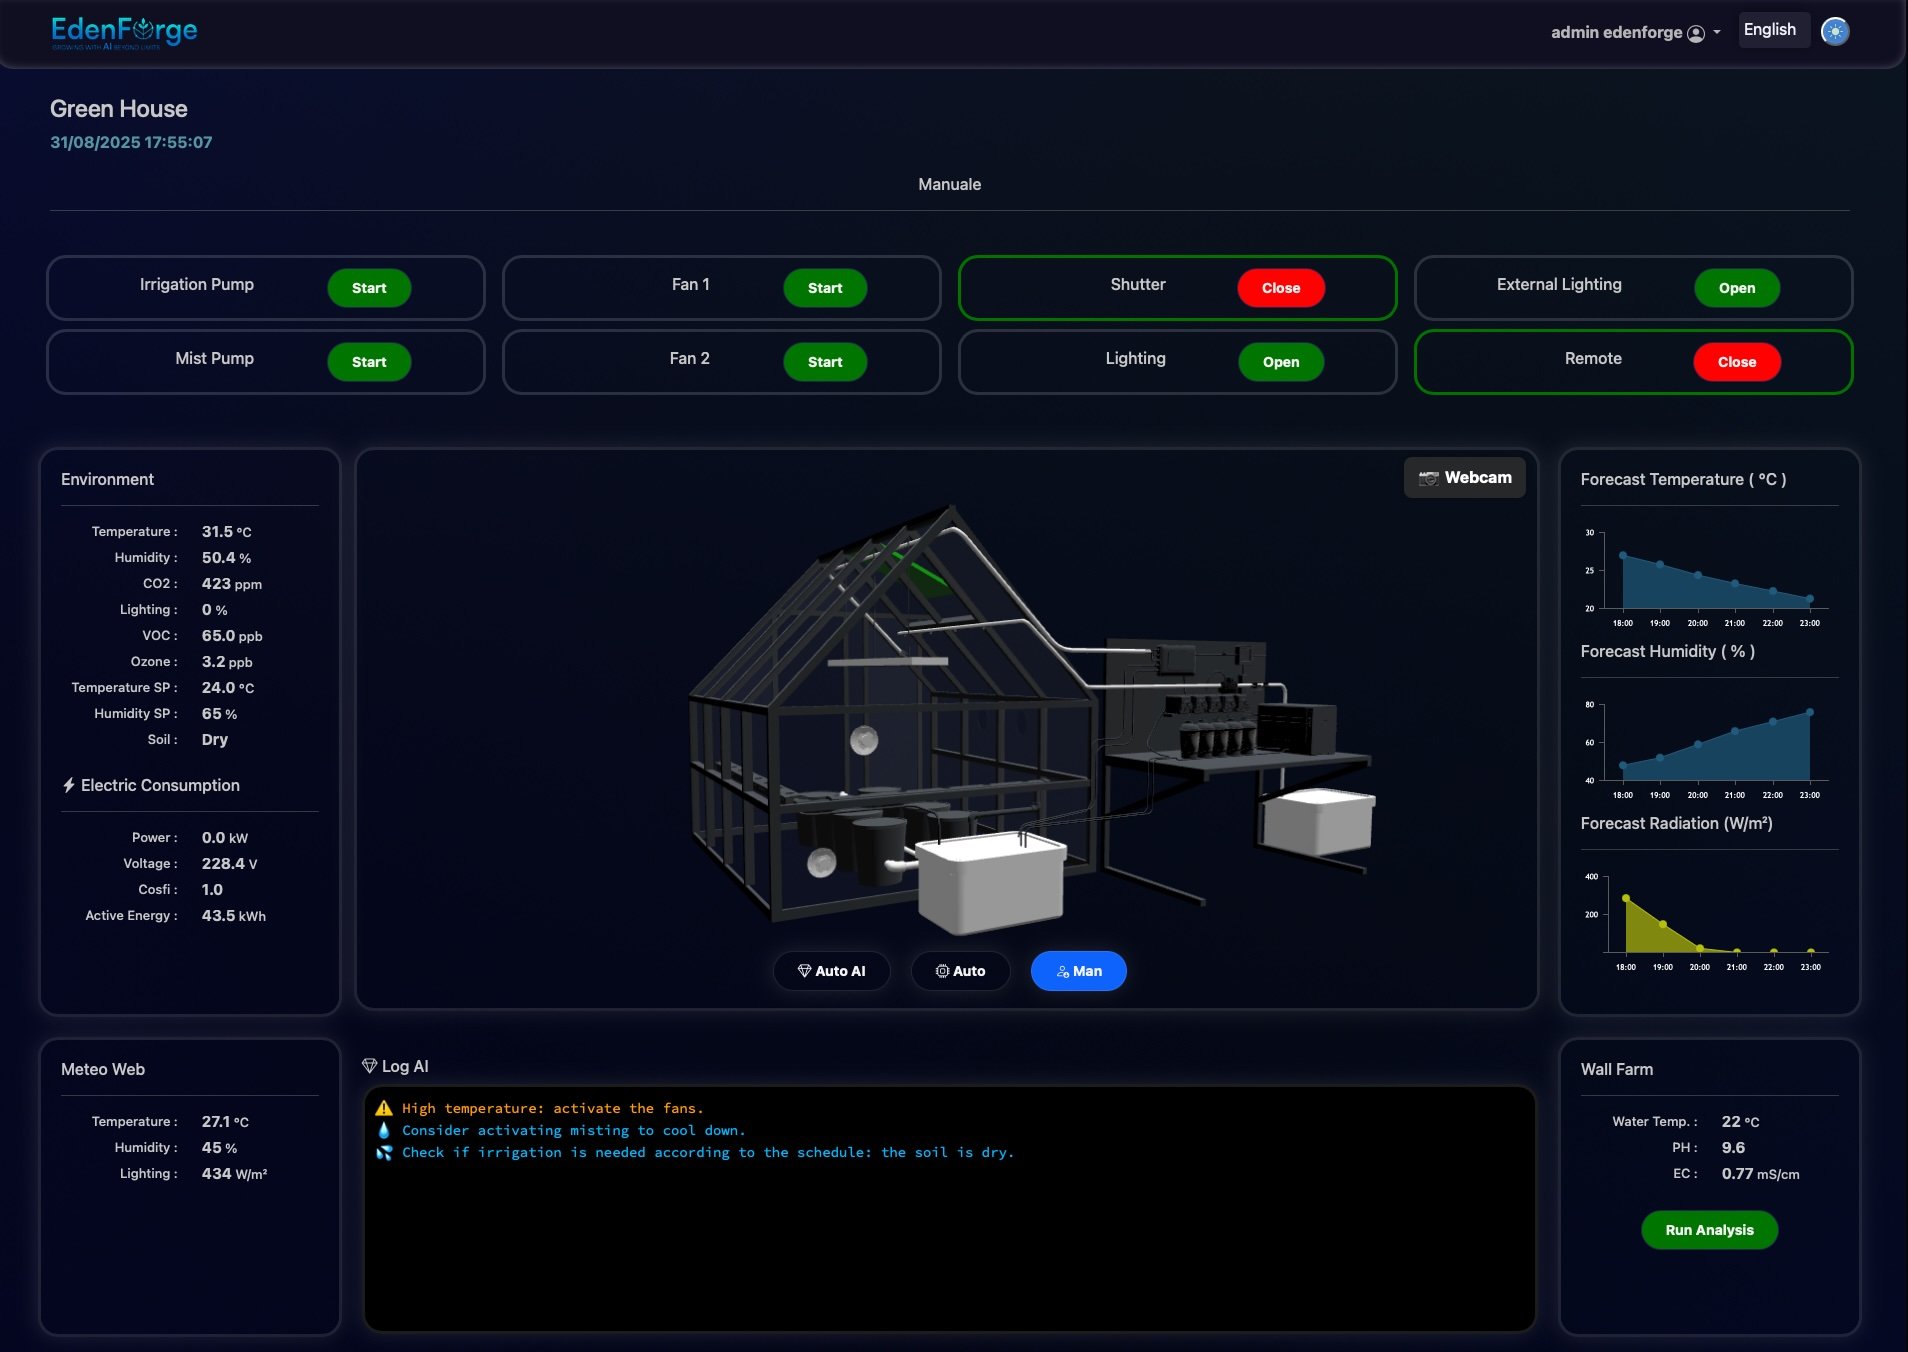The image size is (1908, 1352).
Task: Click the Electric Consumption lightning icon
Action: coord(69,785)
